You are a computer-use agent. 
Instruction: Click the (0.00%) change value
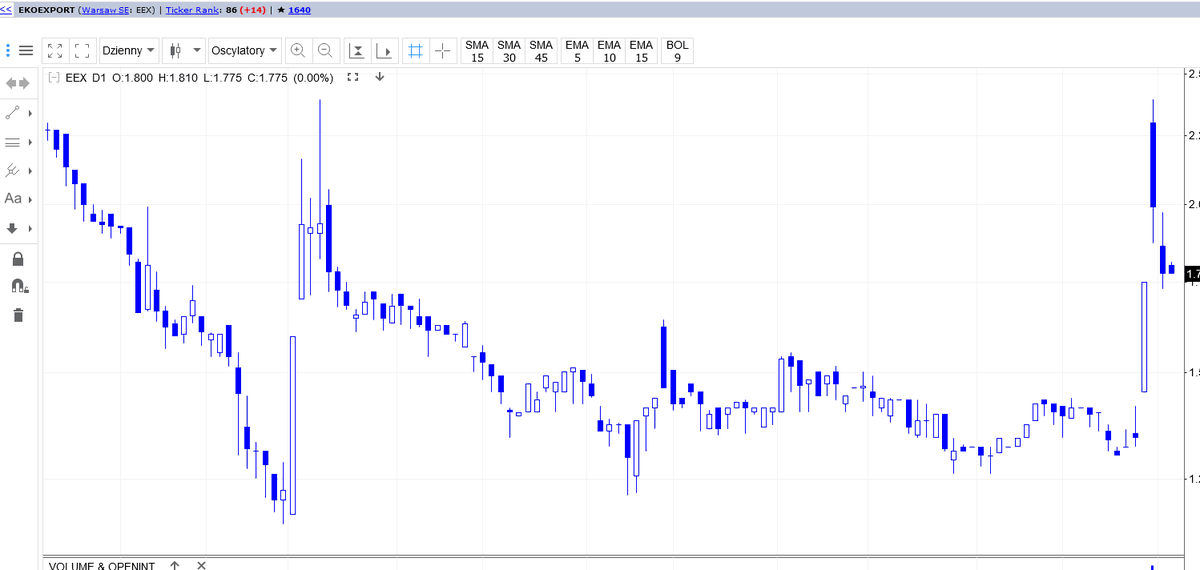click(x=313, y=78)
